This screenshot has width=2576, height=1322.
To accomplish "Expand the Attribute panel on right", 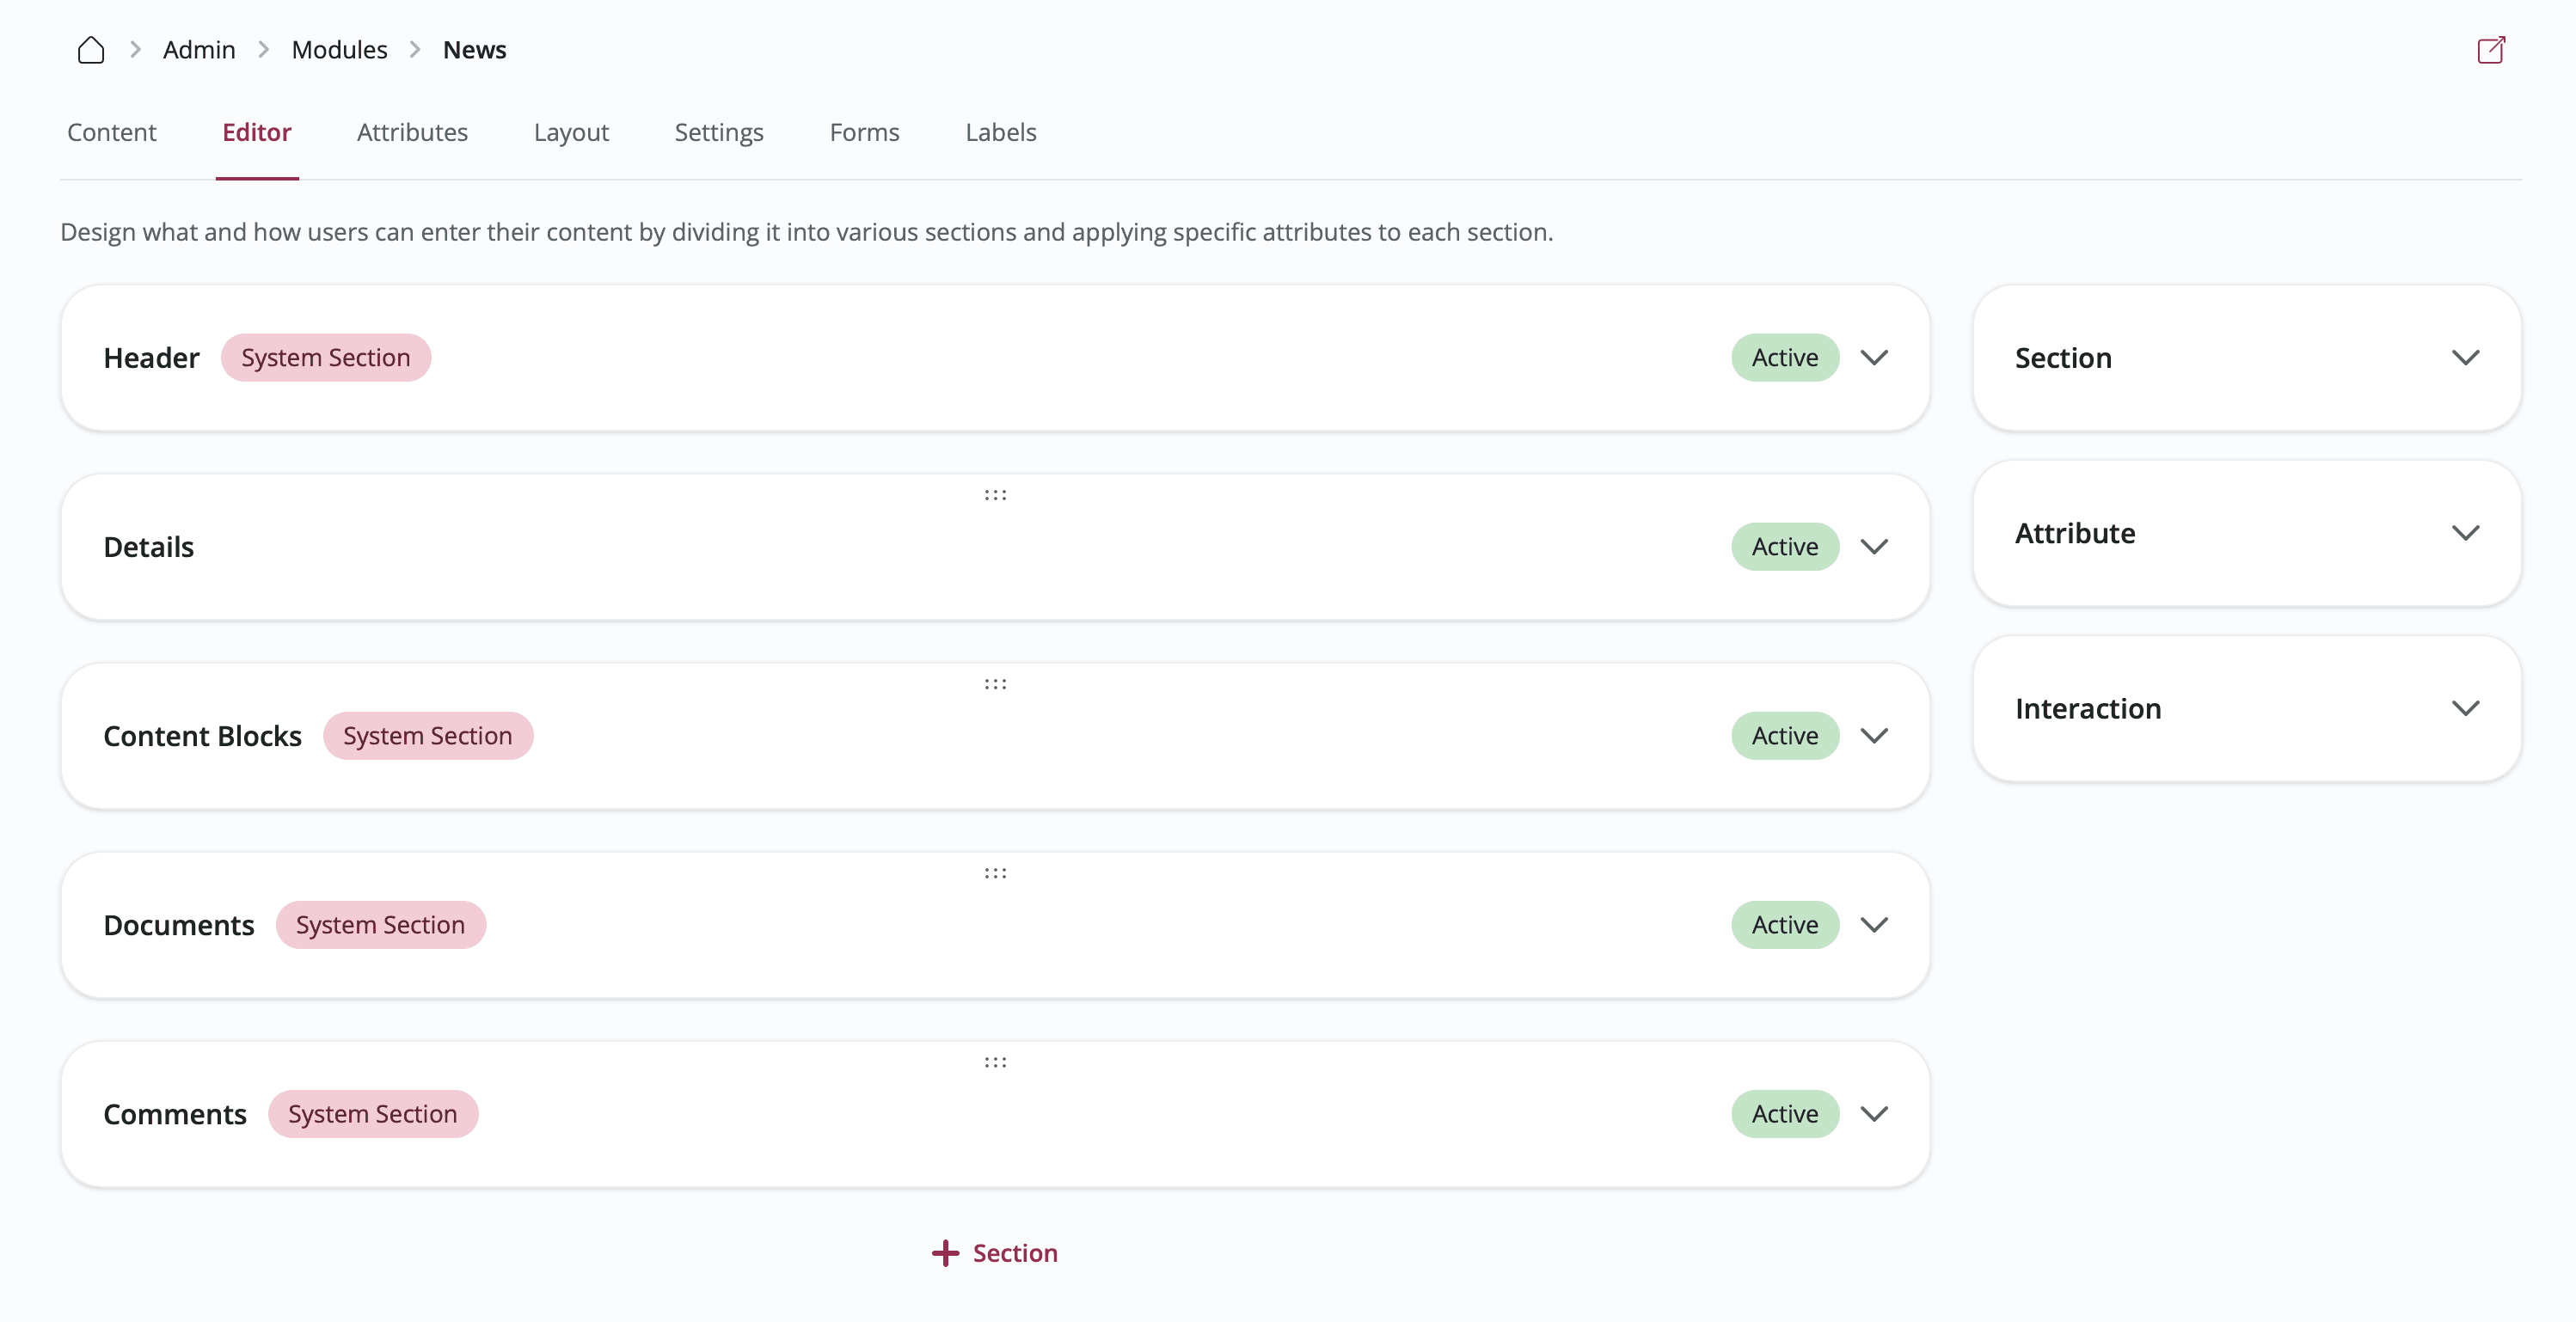I will click(x=2465, y=533).
